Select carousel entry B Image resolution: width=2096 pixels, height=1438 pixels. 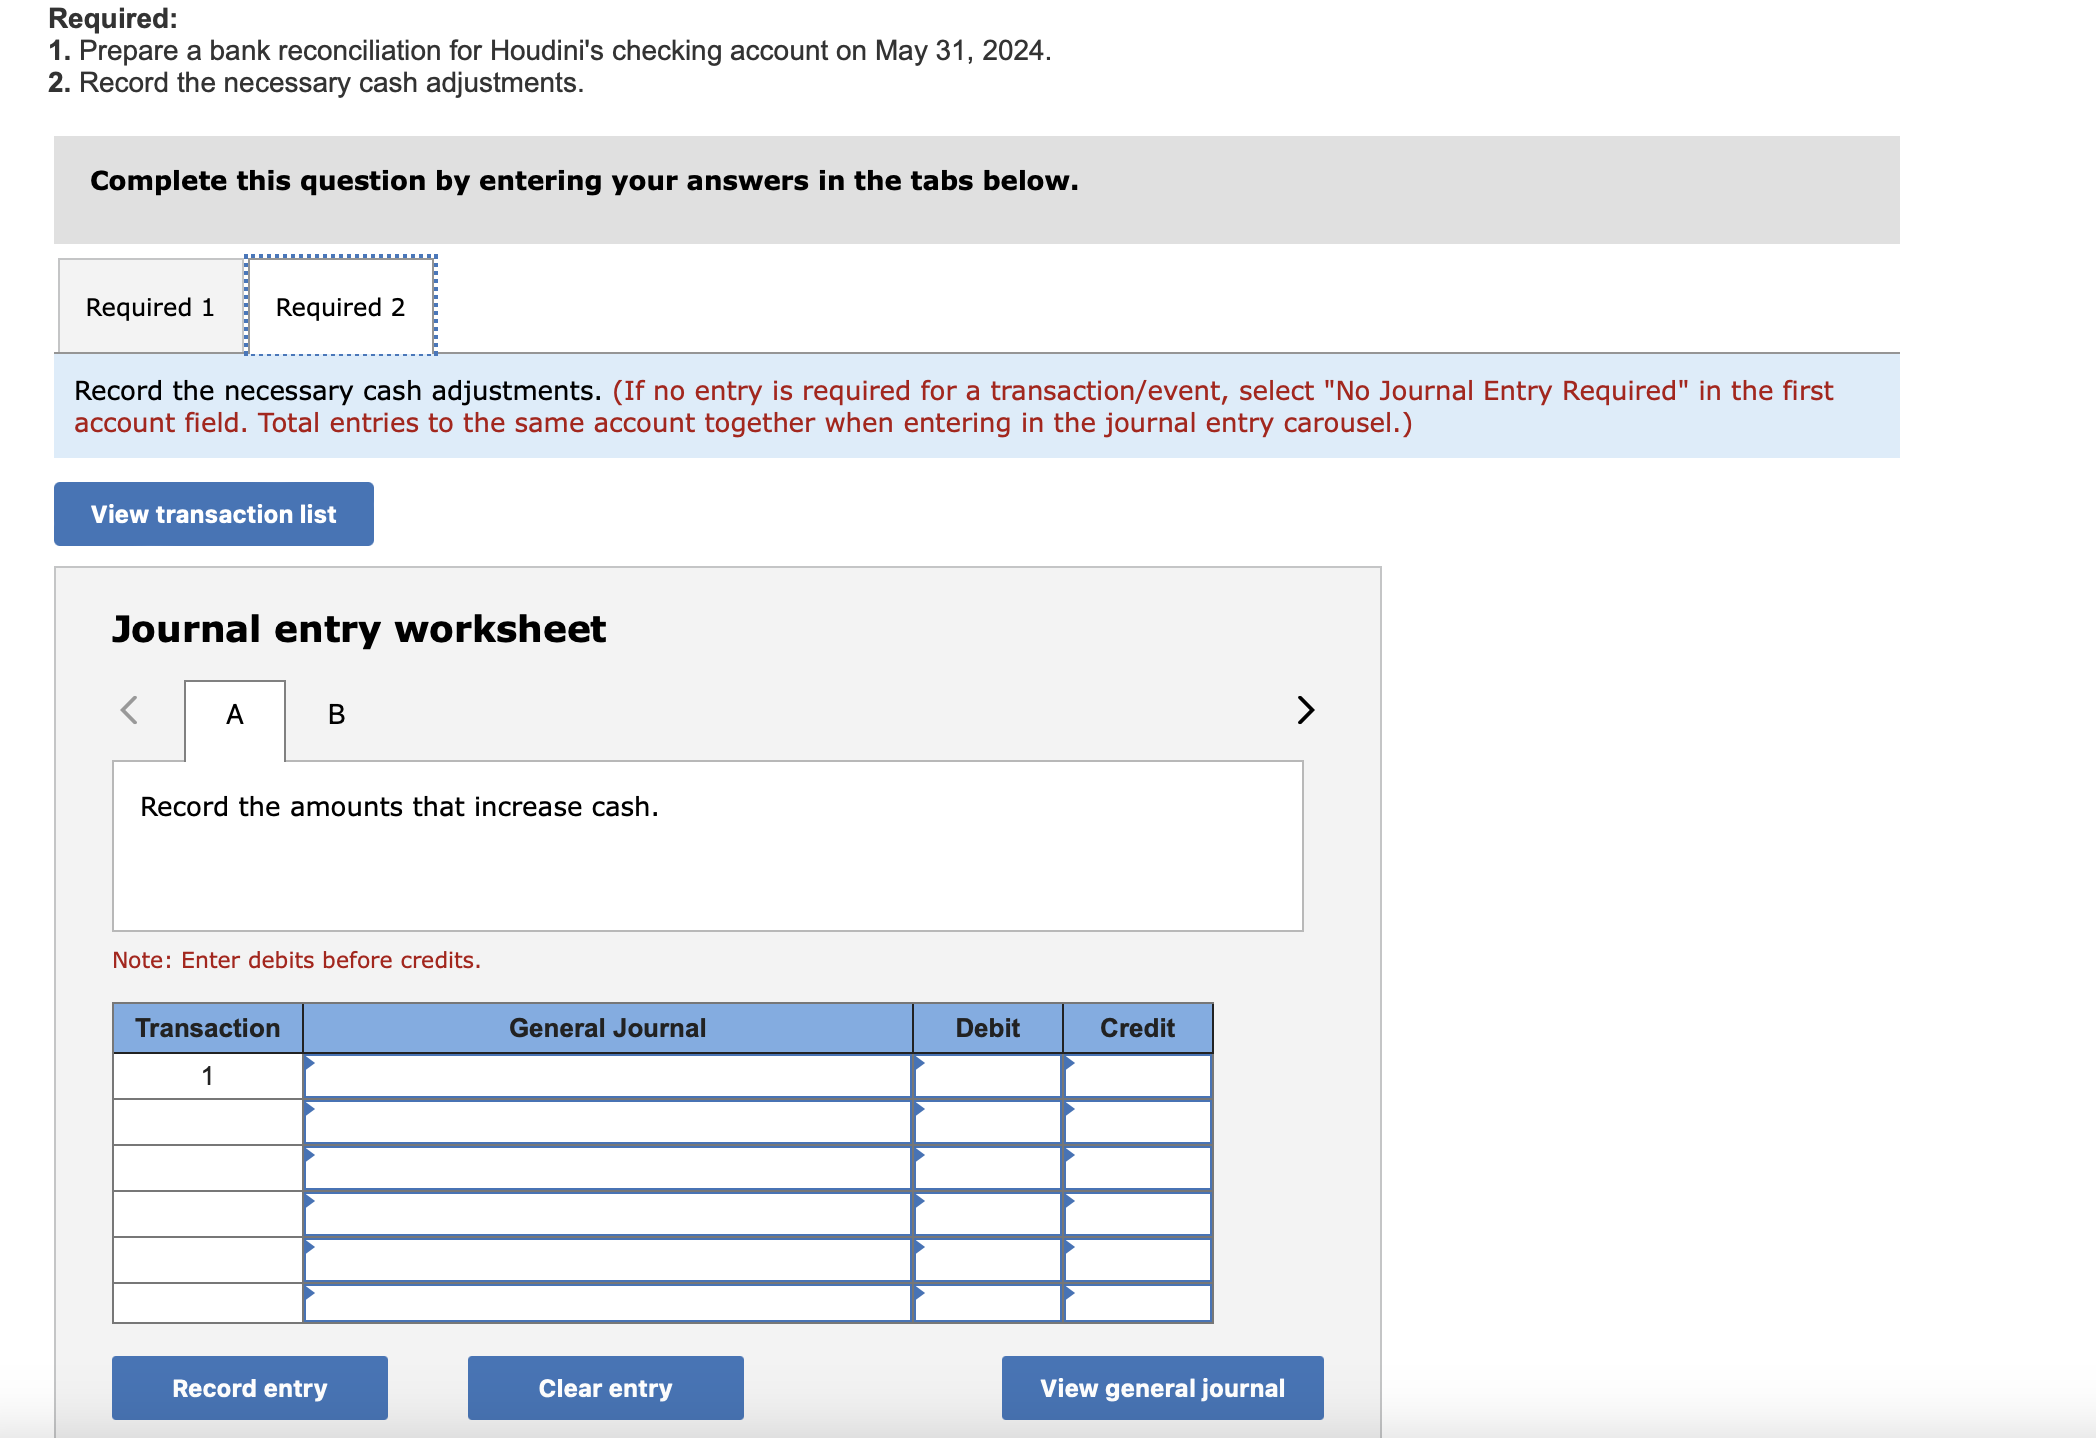(336, 714)
